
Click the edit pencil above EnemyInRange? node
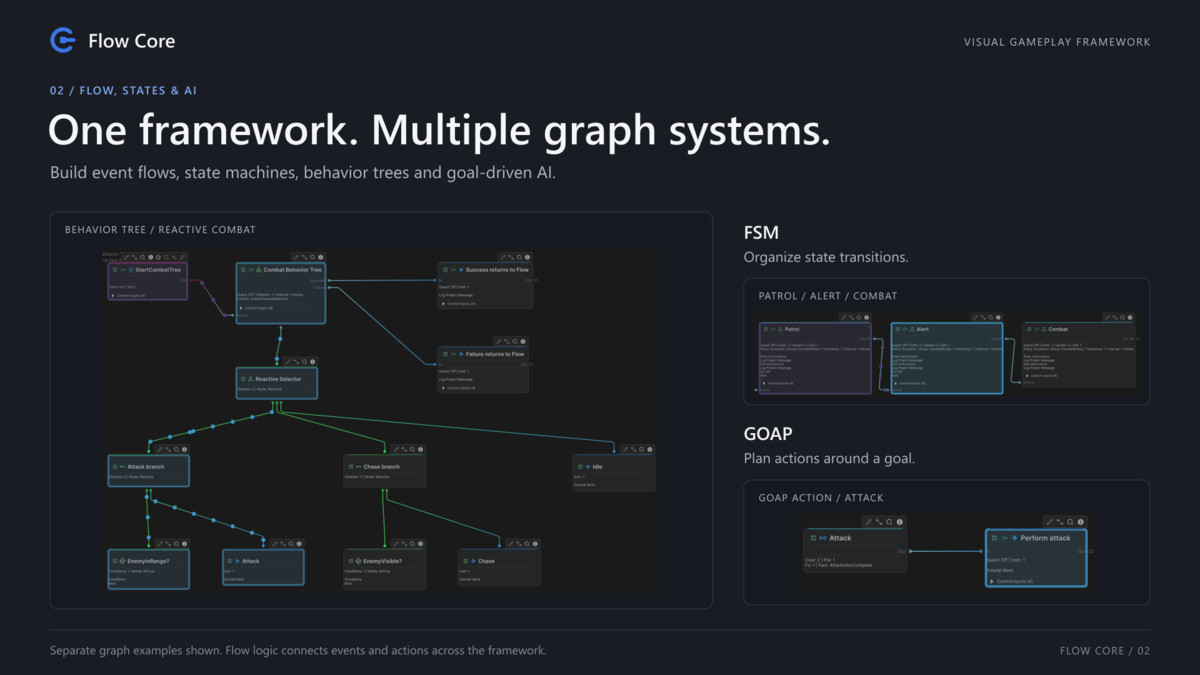(x=160, y=544)
